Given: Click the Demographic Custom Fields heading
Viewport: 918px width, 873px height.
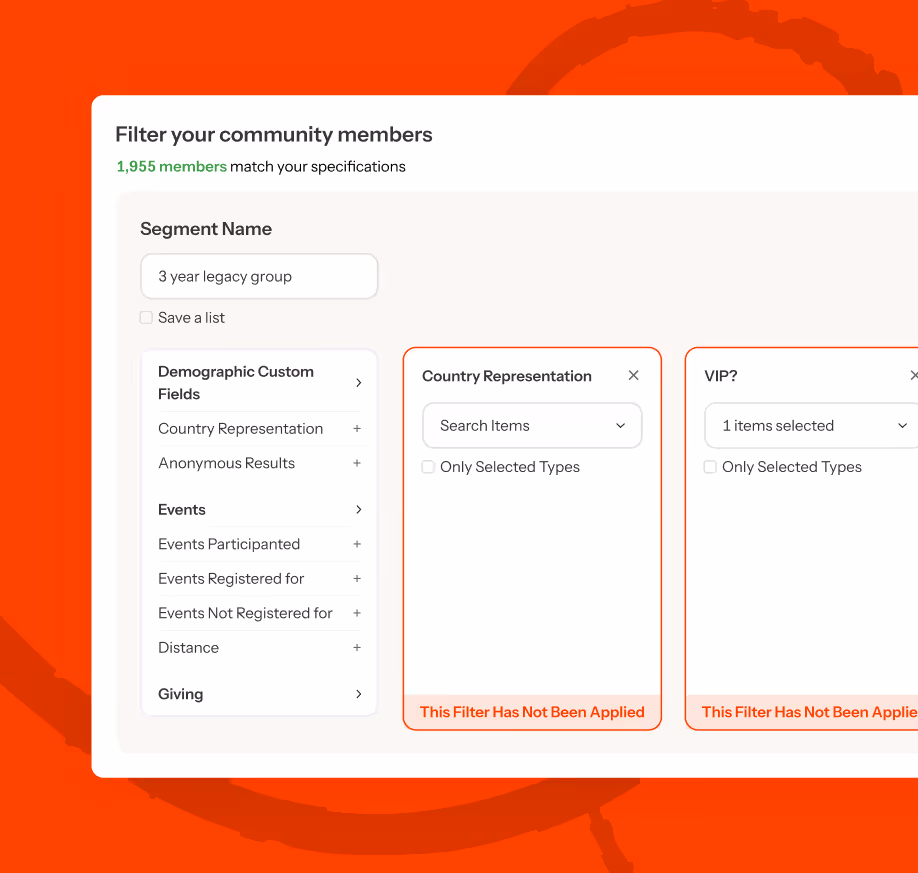Looking at the screenshot, I should (x=236, y=382).
